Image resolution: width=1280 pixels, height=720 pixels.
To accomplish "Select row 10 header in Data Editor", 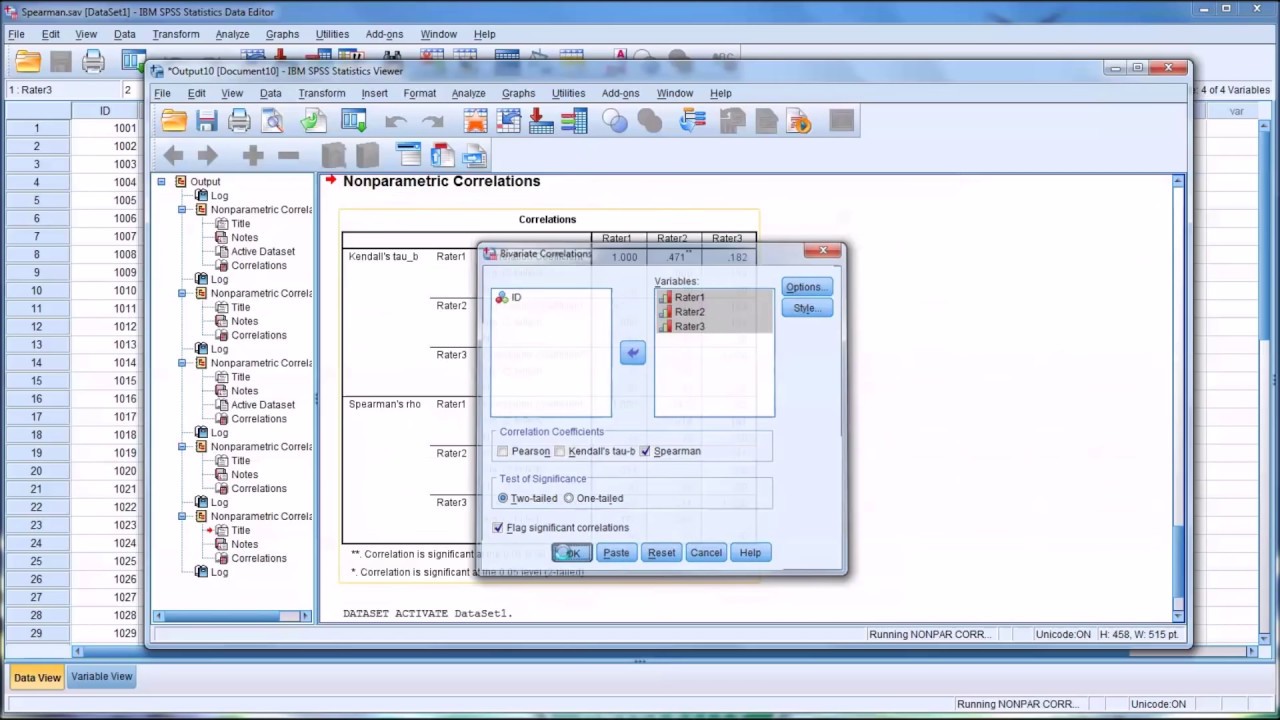I will click(x=36, y=290).
